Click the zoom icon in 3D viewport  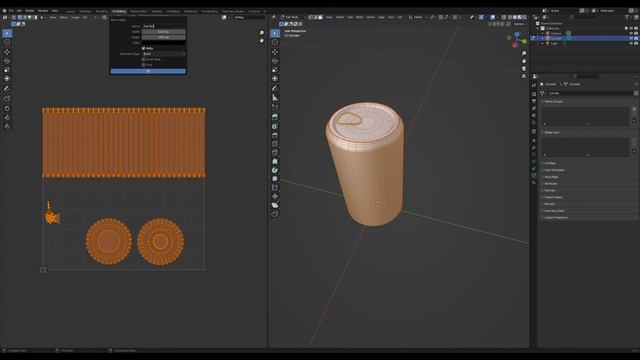pyautogui.click(x=524, y=53)
